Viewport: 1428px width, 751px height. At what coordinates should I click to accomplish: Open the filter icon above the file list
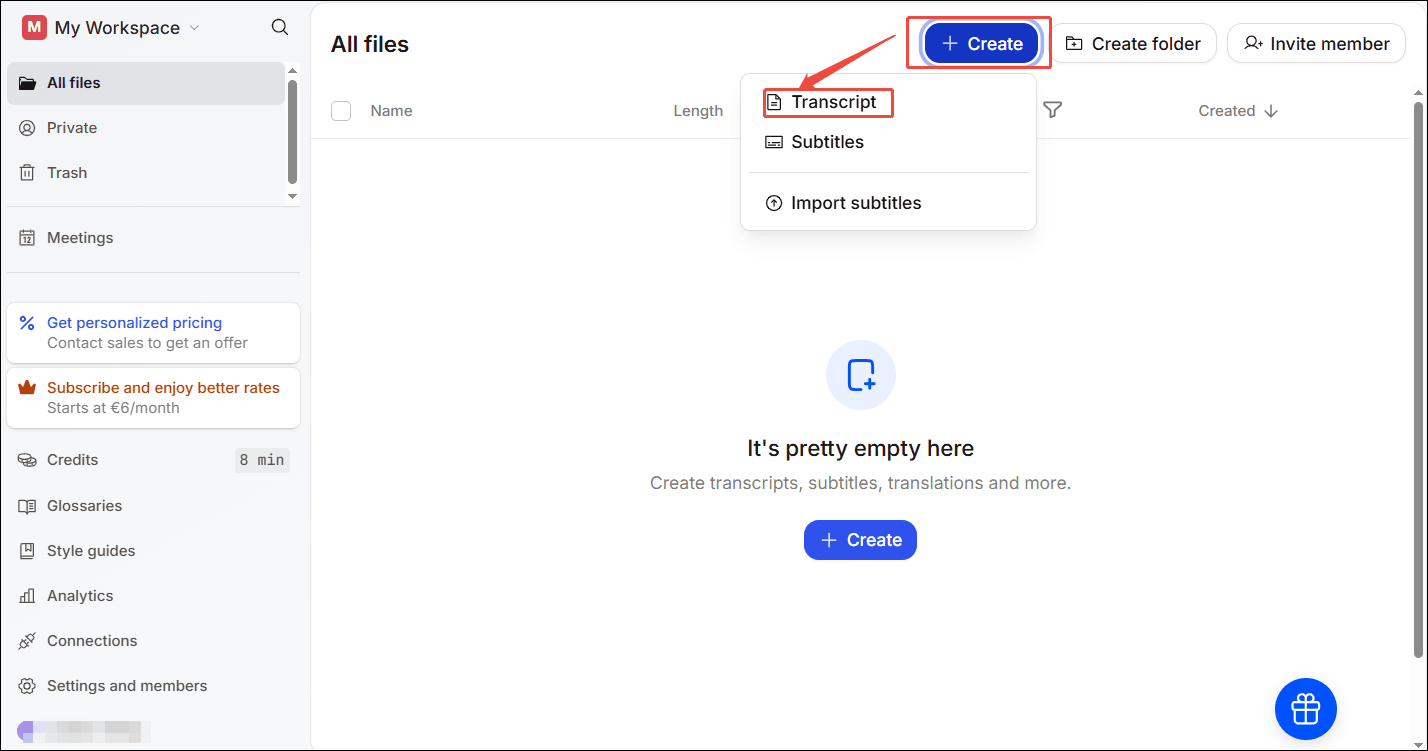click(1052, 110)
